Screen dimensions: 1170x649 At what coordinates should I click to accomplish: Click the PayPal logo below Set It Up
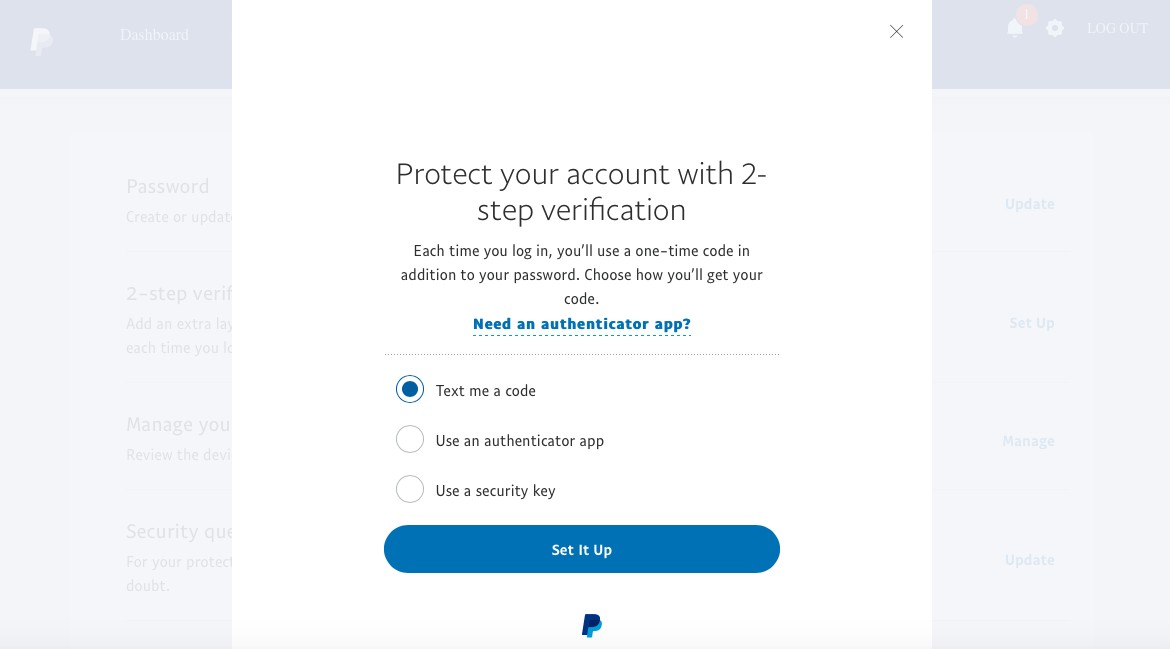[x=592, y=625]
